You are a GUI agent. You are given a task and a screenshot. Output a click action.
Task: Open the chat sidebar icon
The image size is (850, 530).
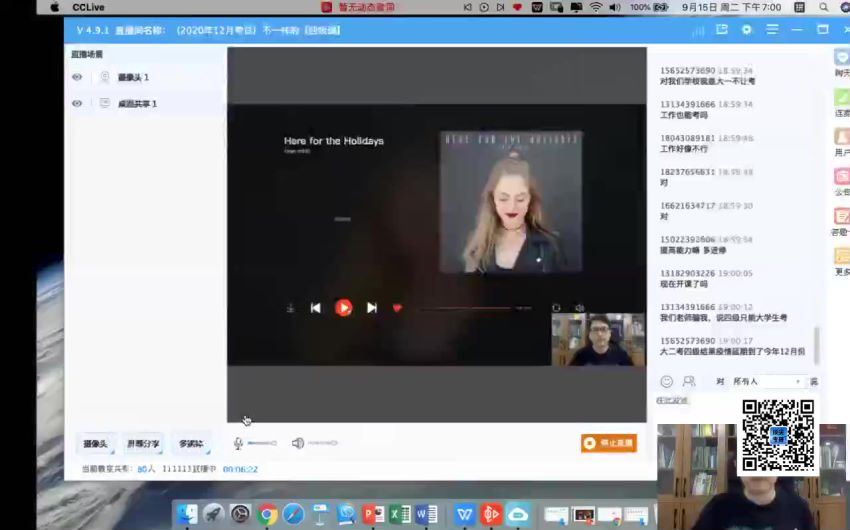click(842, 57)
